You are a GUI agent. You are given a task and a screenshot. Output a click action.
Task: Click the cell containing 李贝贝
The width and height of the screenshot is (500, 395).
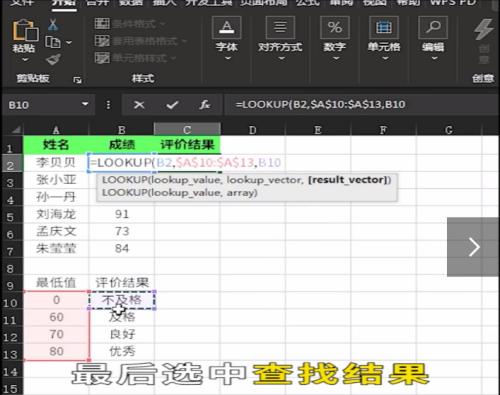pyautogui.click(x=56, y=162)
